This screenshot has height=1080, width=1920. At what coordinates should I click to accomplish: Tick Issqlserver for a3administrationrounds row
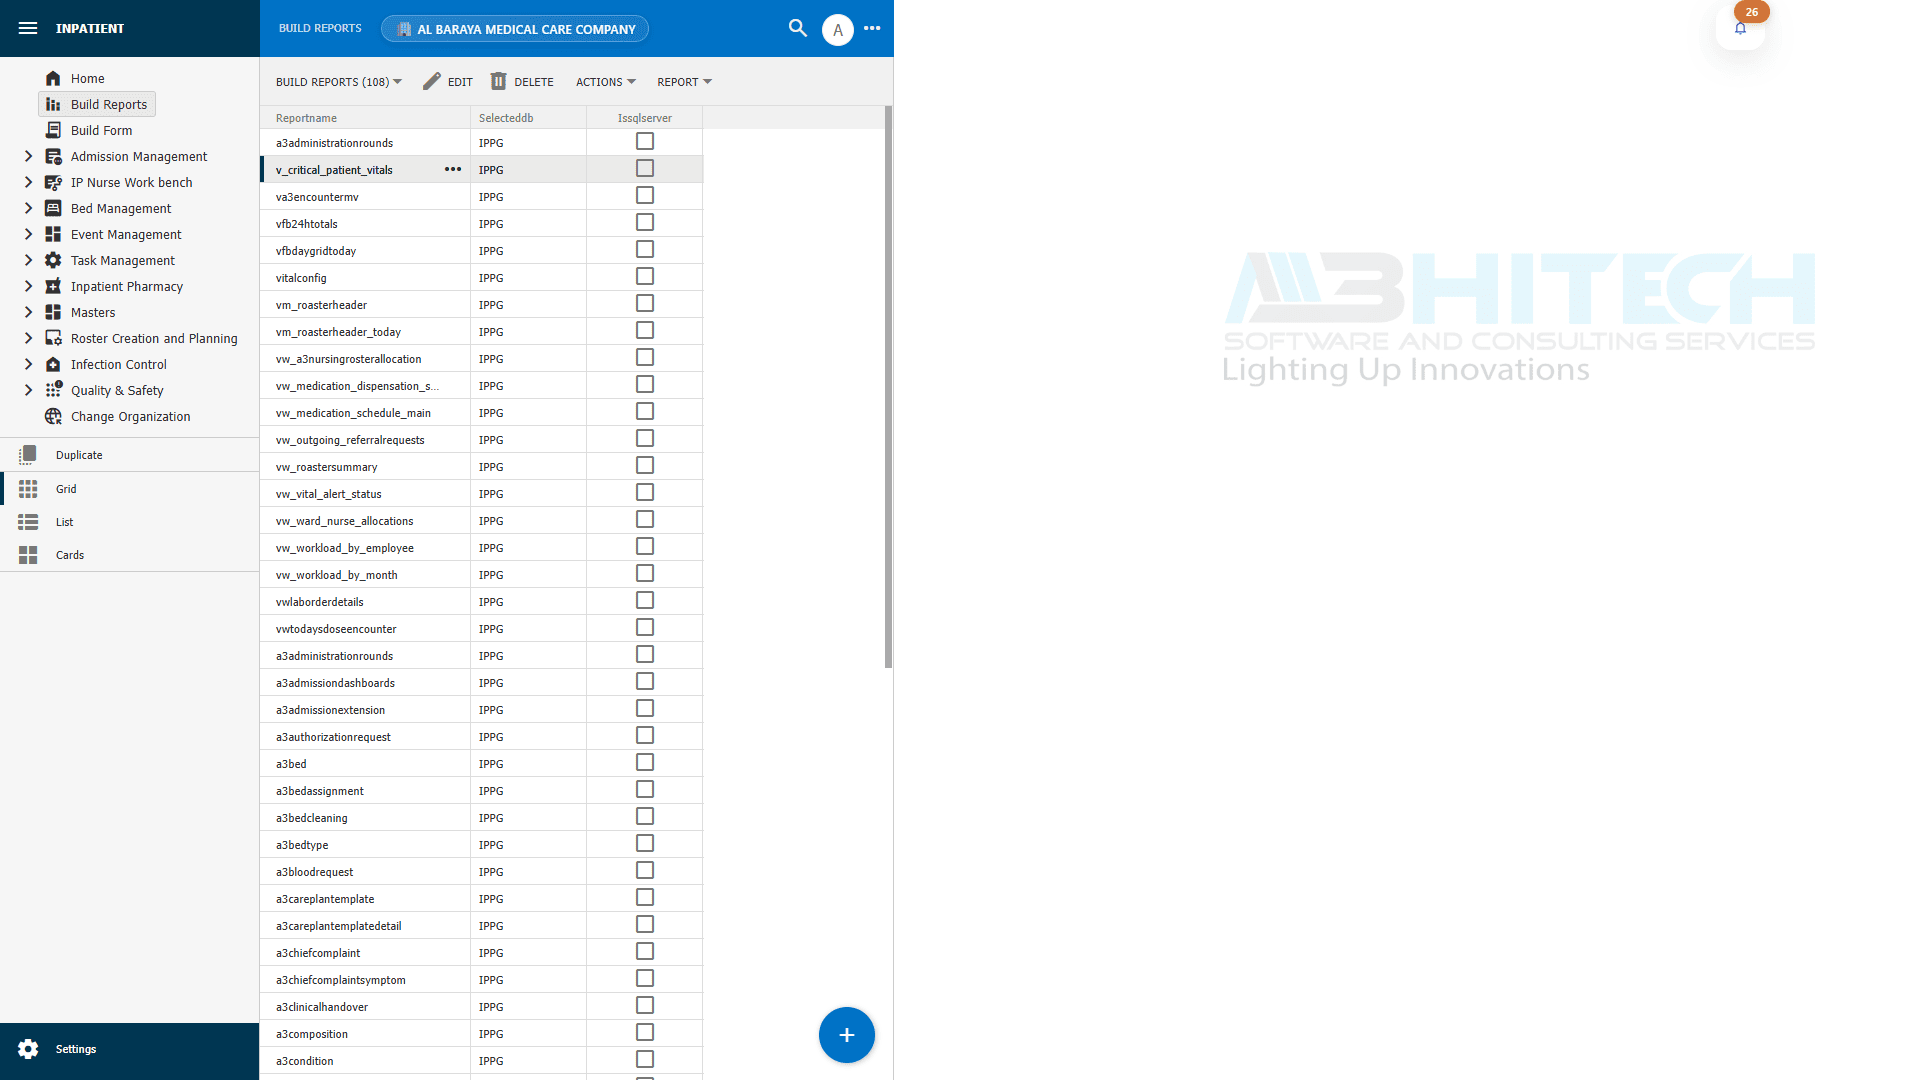click(644, 141)
